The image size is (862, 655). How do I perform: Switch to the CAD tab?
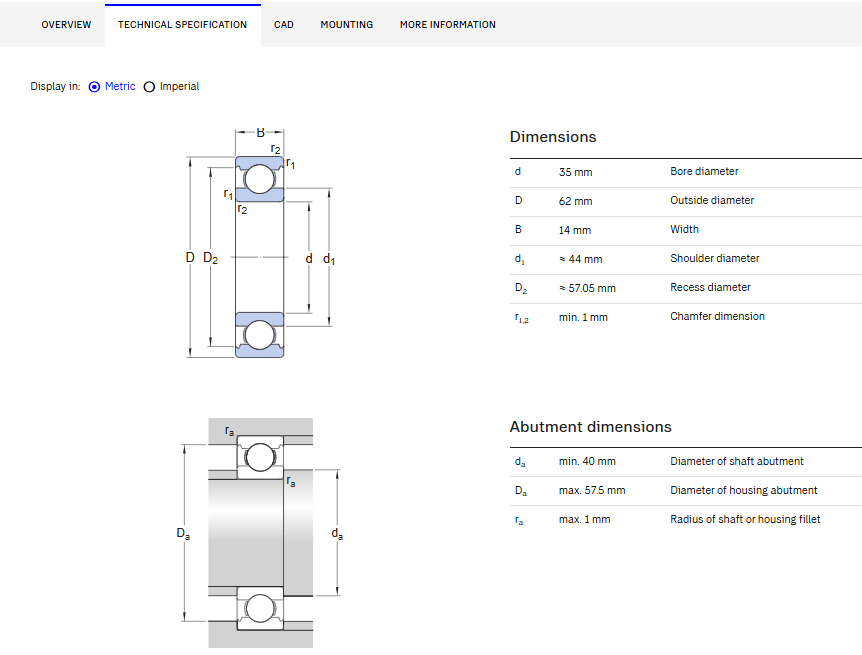(284, 25)
